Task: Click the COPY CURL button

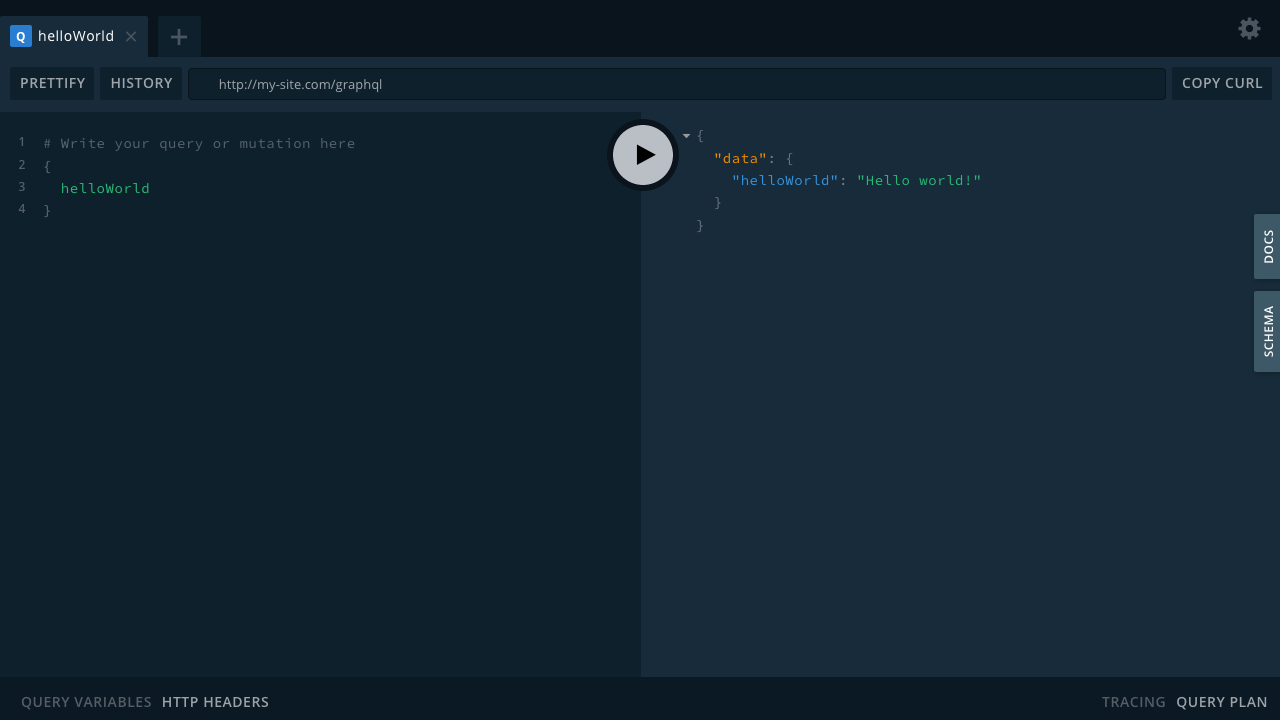Action: click(1222, 83)
